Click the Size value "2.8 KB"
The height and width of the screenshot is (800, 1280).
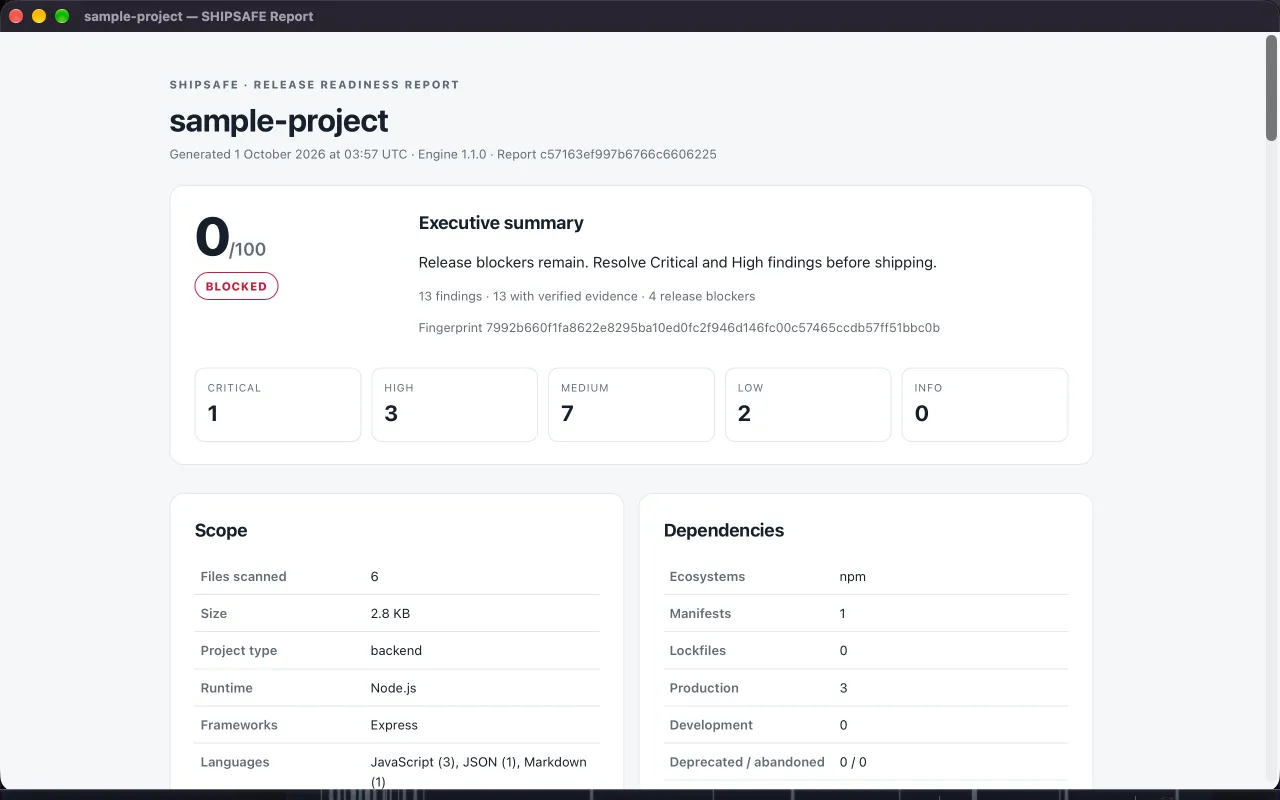pyautogui.click(x=390, y=613)
